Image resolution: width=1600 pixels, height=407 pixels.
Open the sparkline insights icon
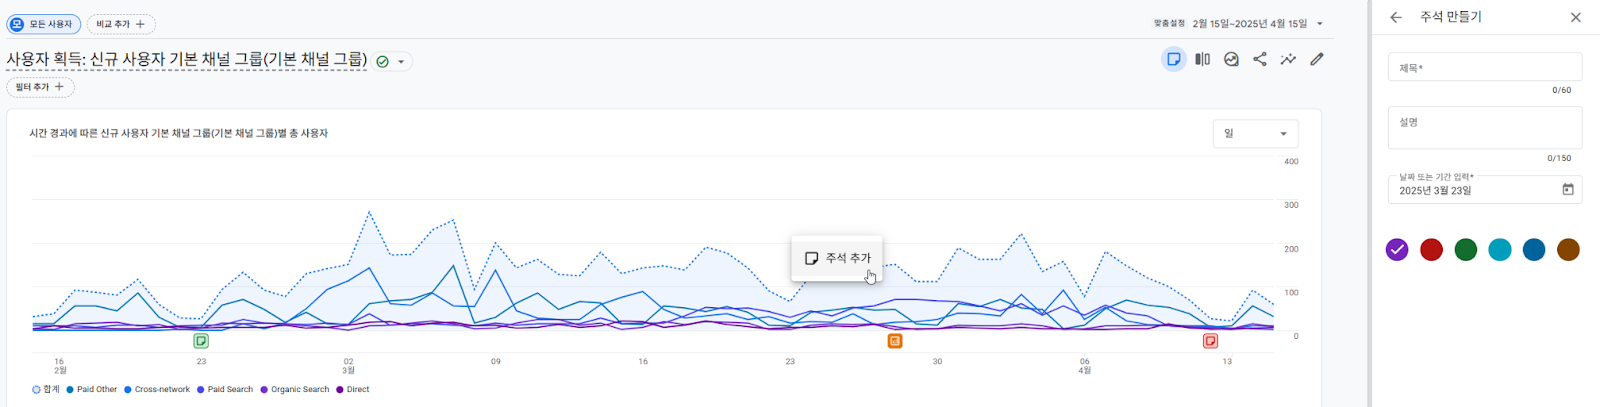(x=1288, y=59)
